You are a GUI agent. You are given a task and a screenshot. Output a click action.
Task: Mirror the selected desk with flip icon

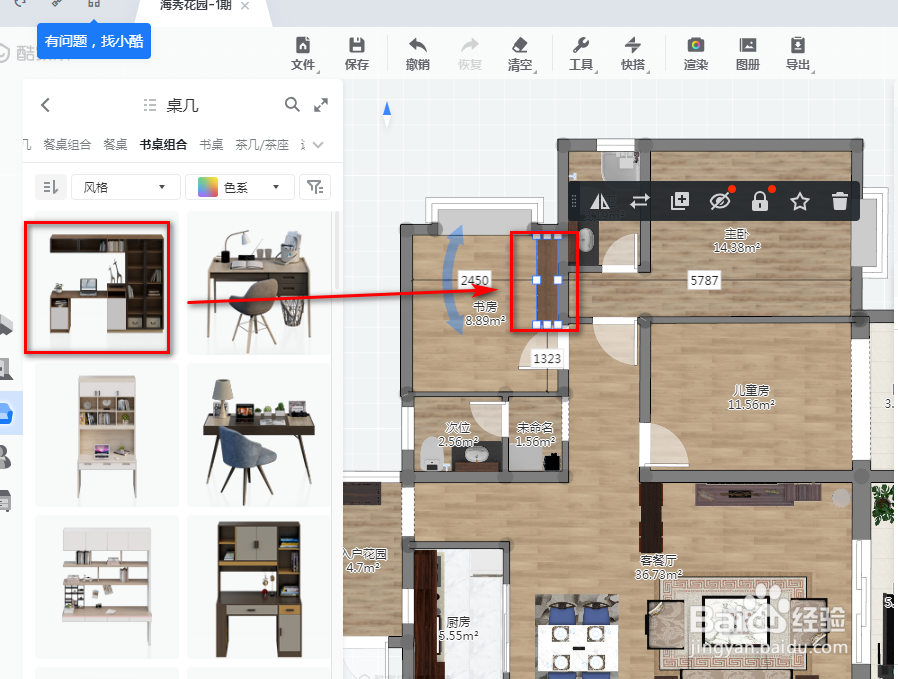(600, 201)
